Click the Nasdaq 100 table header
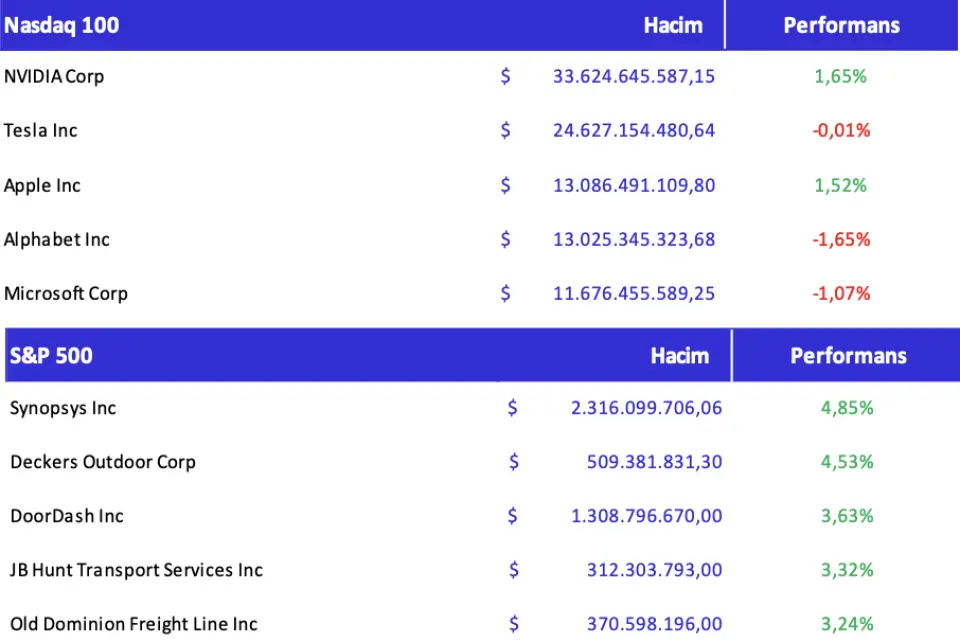 pyautogui.click(x=62, y=25)
